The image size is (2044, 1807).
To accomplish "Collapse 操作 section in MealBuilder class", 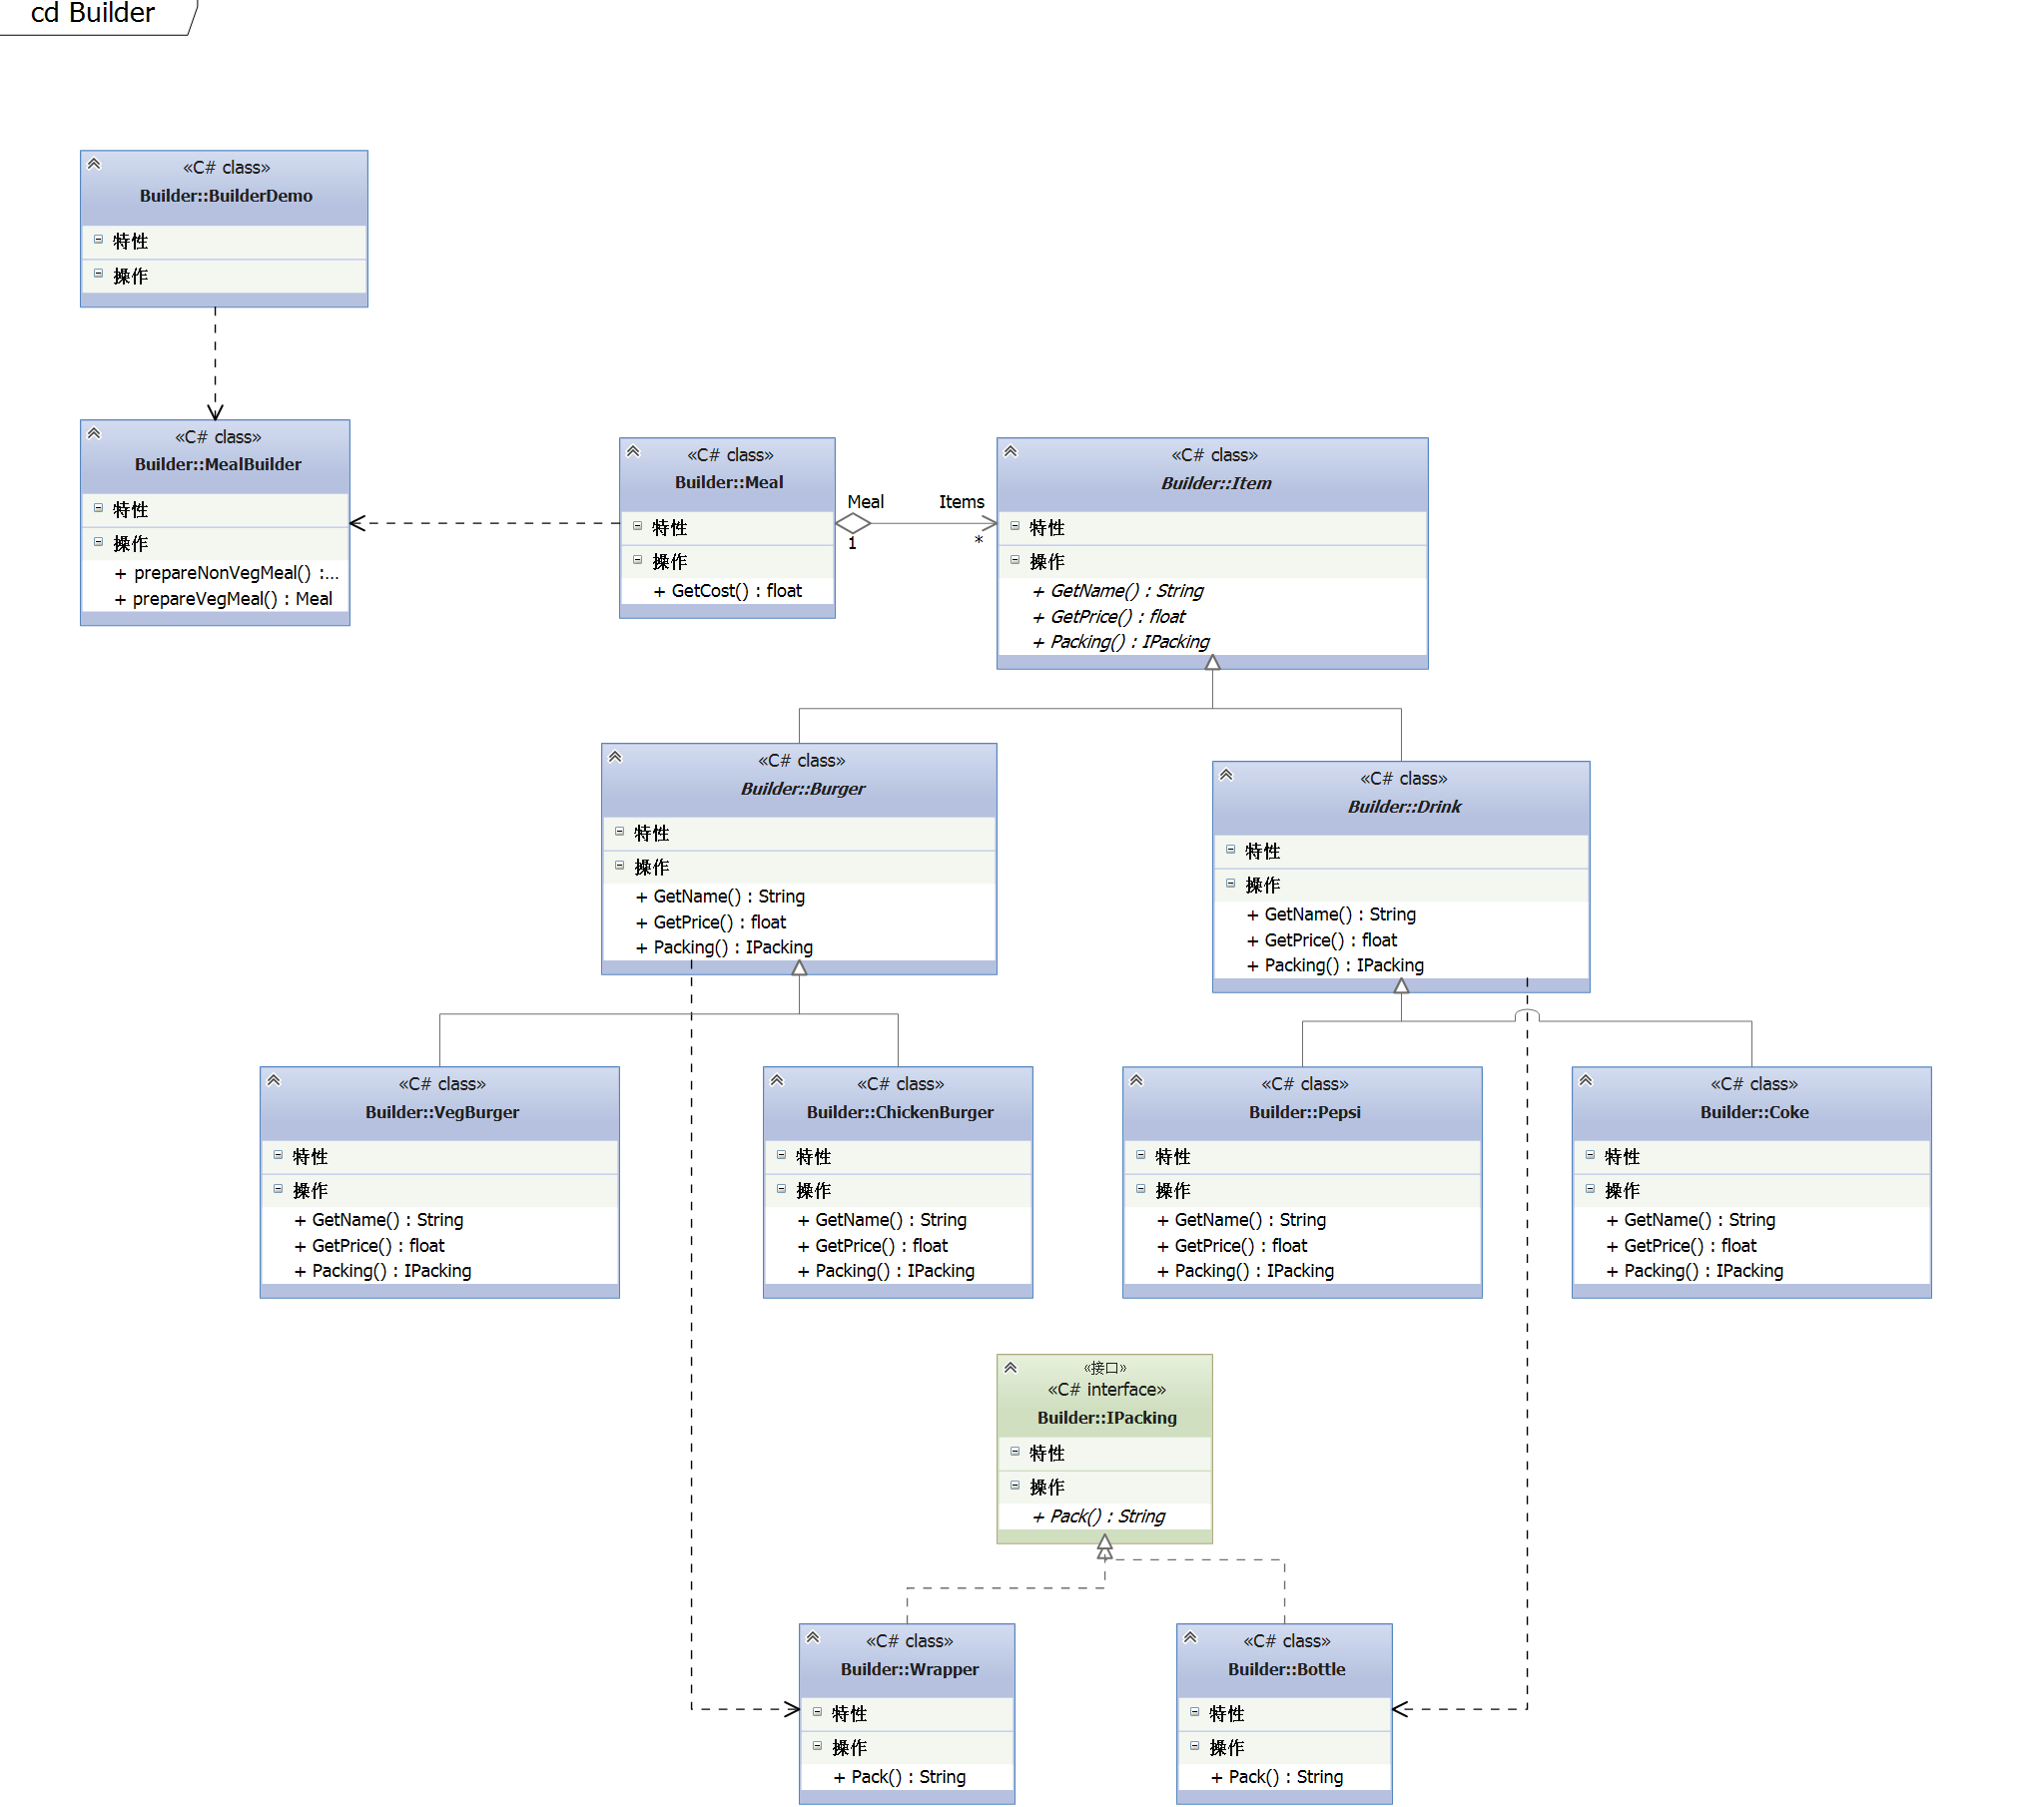I will pyautogui.click(x=98, y=542).
